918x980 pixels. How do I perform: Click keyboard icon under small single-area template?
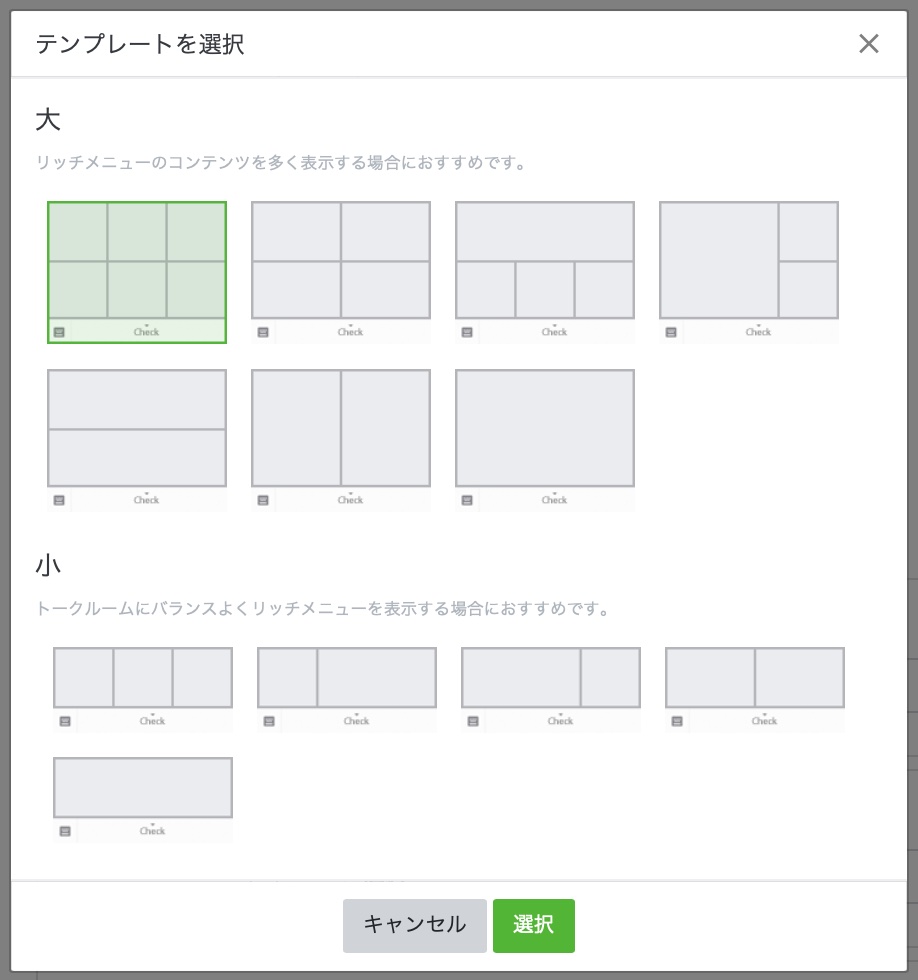65,831
